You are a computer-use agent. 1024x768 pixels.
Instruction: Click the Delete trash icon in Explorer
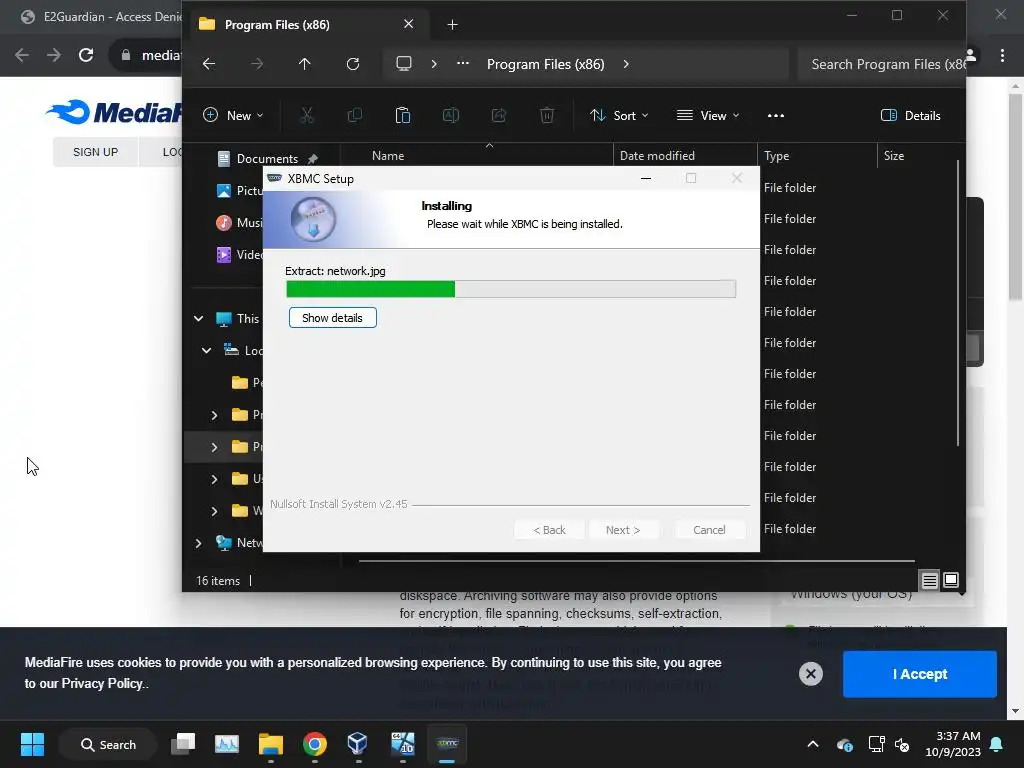click(x=547, y=116)
